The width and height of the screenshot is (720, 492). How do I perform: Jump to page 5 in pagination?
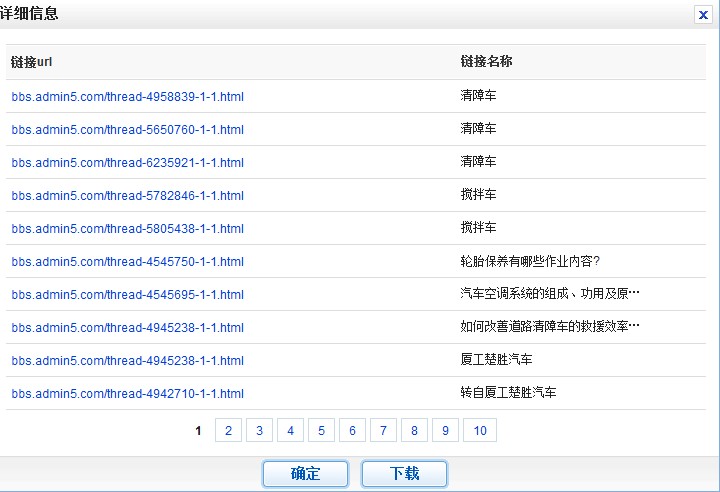coord(321,430)
